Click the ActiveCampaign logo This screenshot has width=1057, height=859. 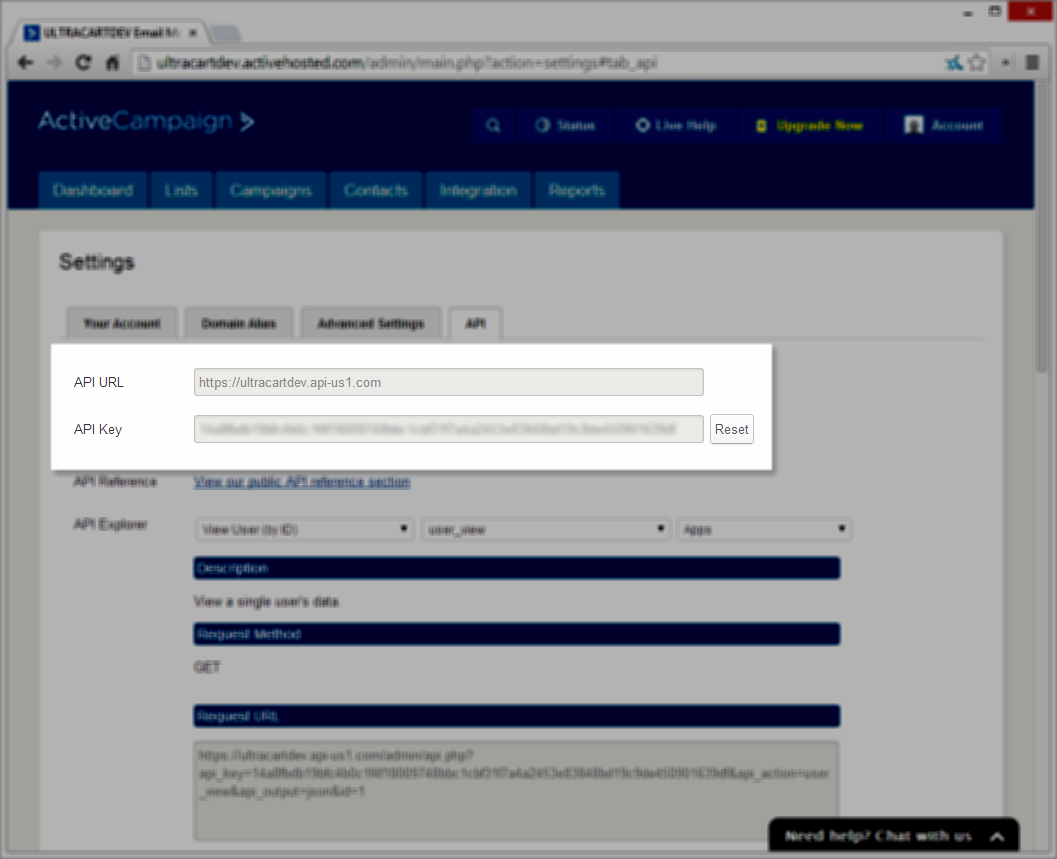click(146, 121)
